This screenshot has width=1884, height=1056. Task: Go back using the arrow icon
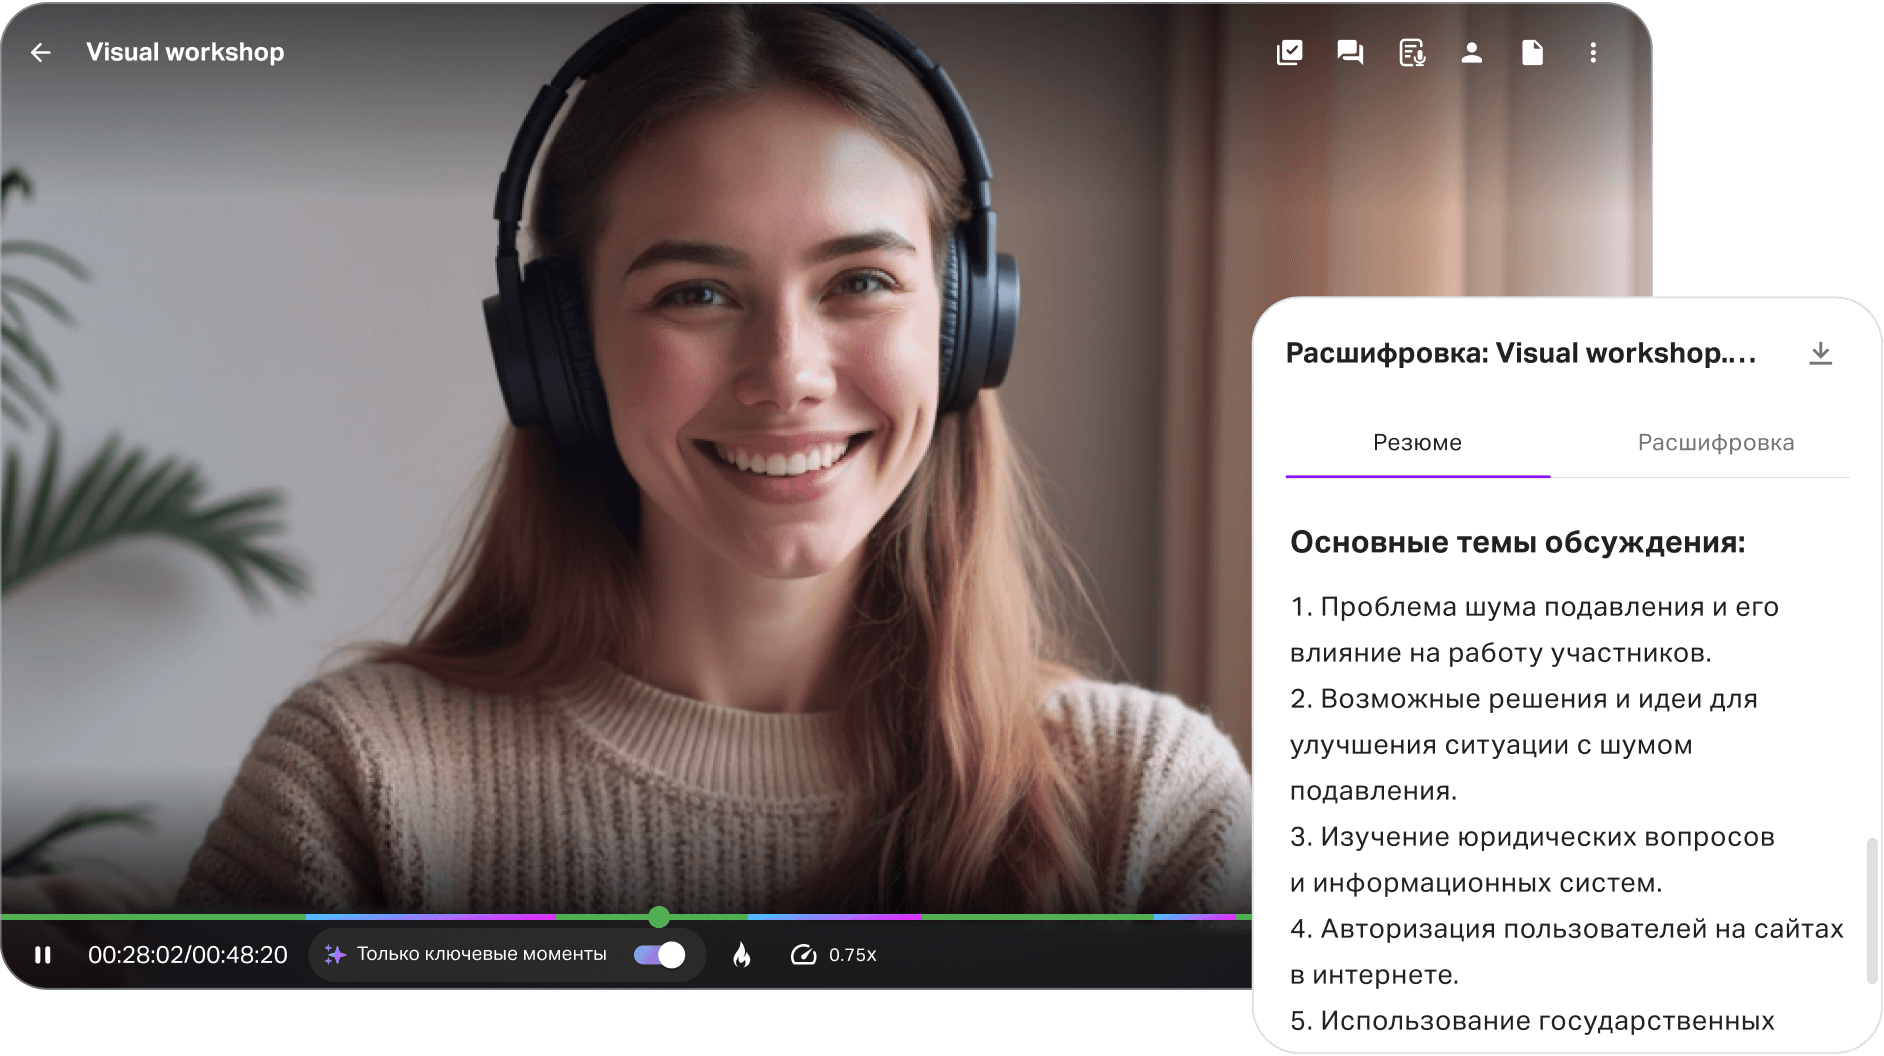(x=41, y=53)
